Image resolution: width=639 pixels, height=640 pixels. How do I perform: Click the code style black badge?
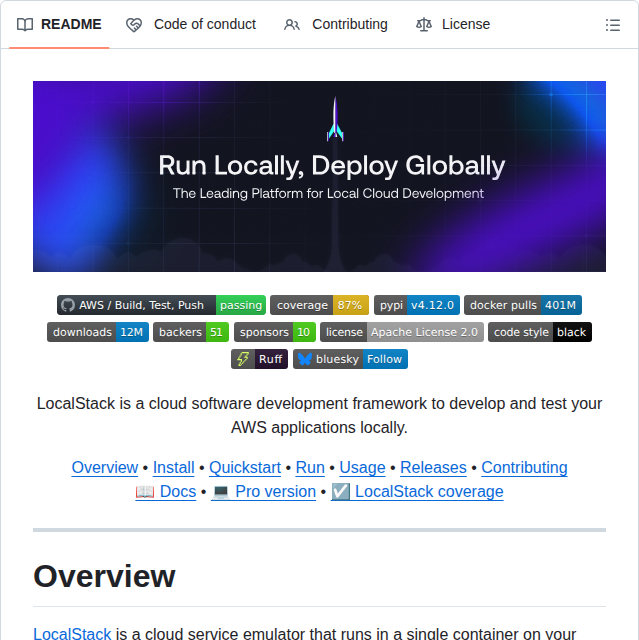tap(540, 332)
